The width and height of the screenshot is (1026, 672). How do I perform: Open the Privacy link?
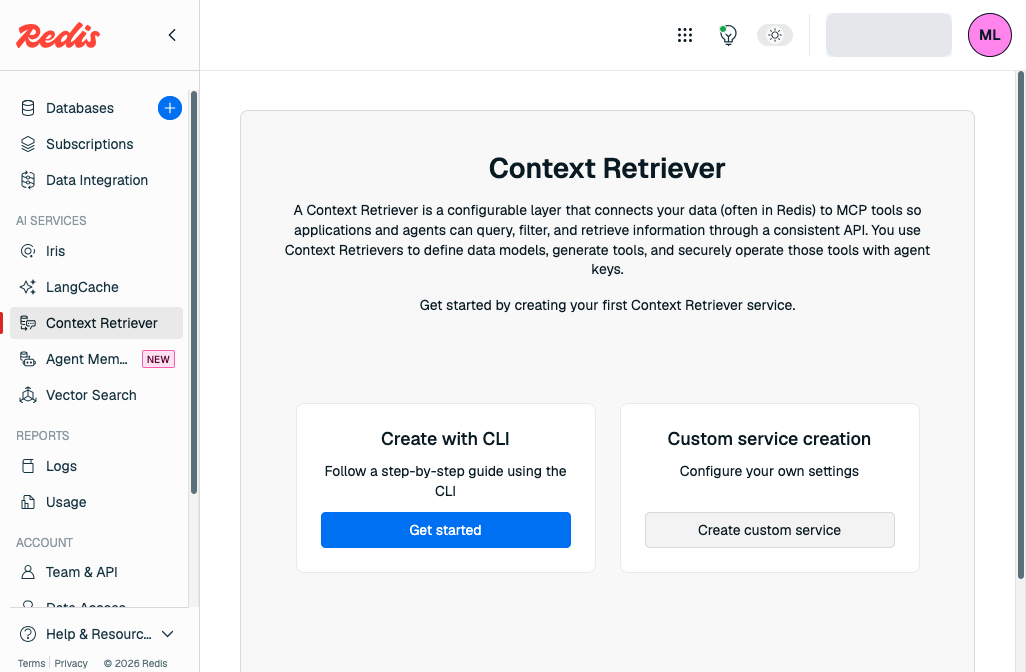point(71,663)
